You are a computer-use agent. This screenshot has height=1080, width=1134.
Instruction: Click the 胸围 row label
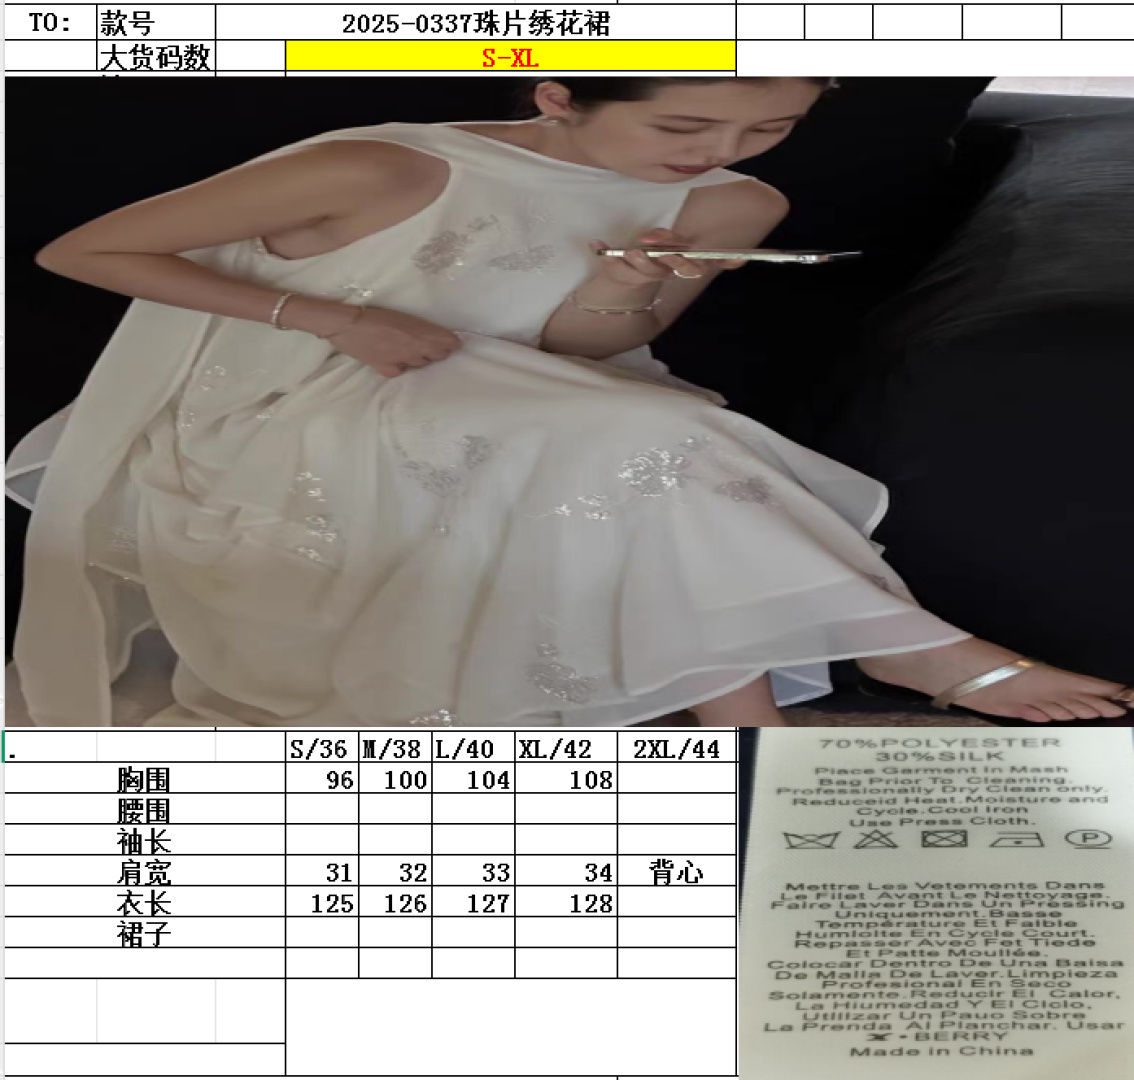pos(144,780)
